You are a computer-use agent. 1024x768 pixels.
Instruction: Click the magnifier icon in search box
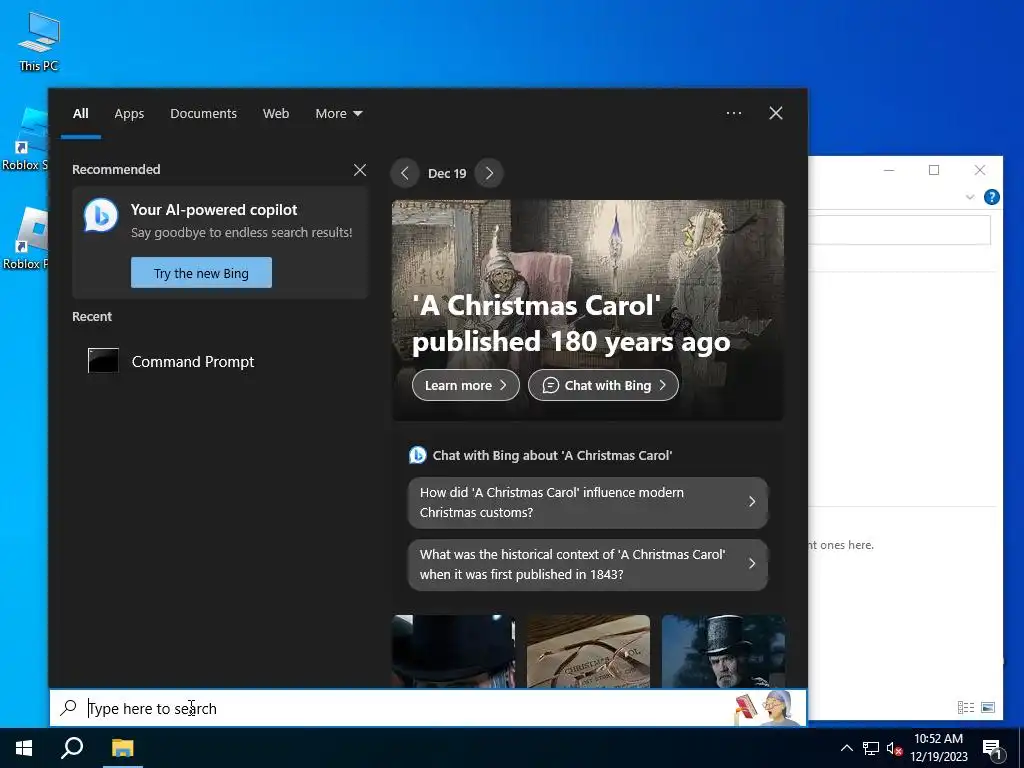(x=69, y=707)
